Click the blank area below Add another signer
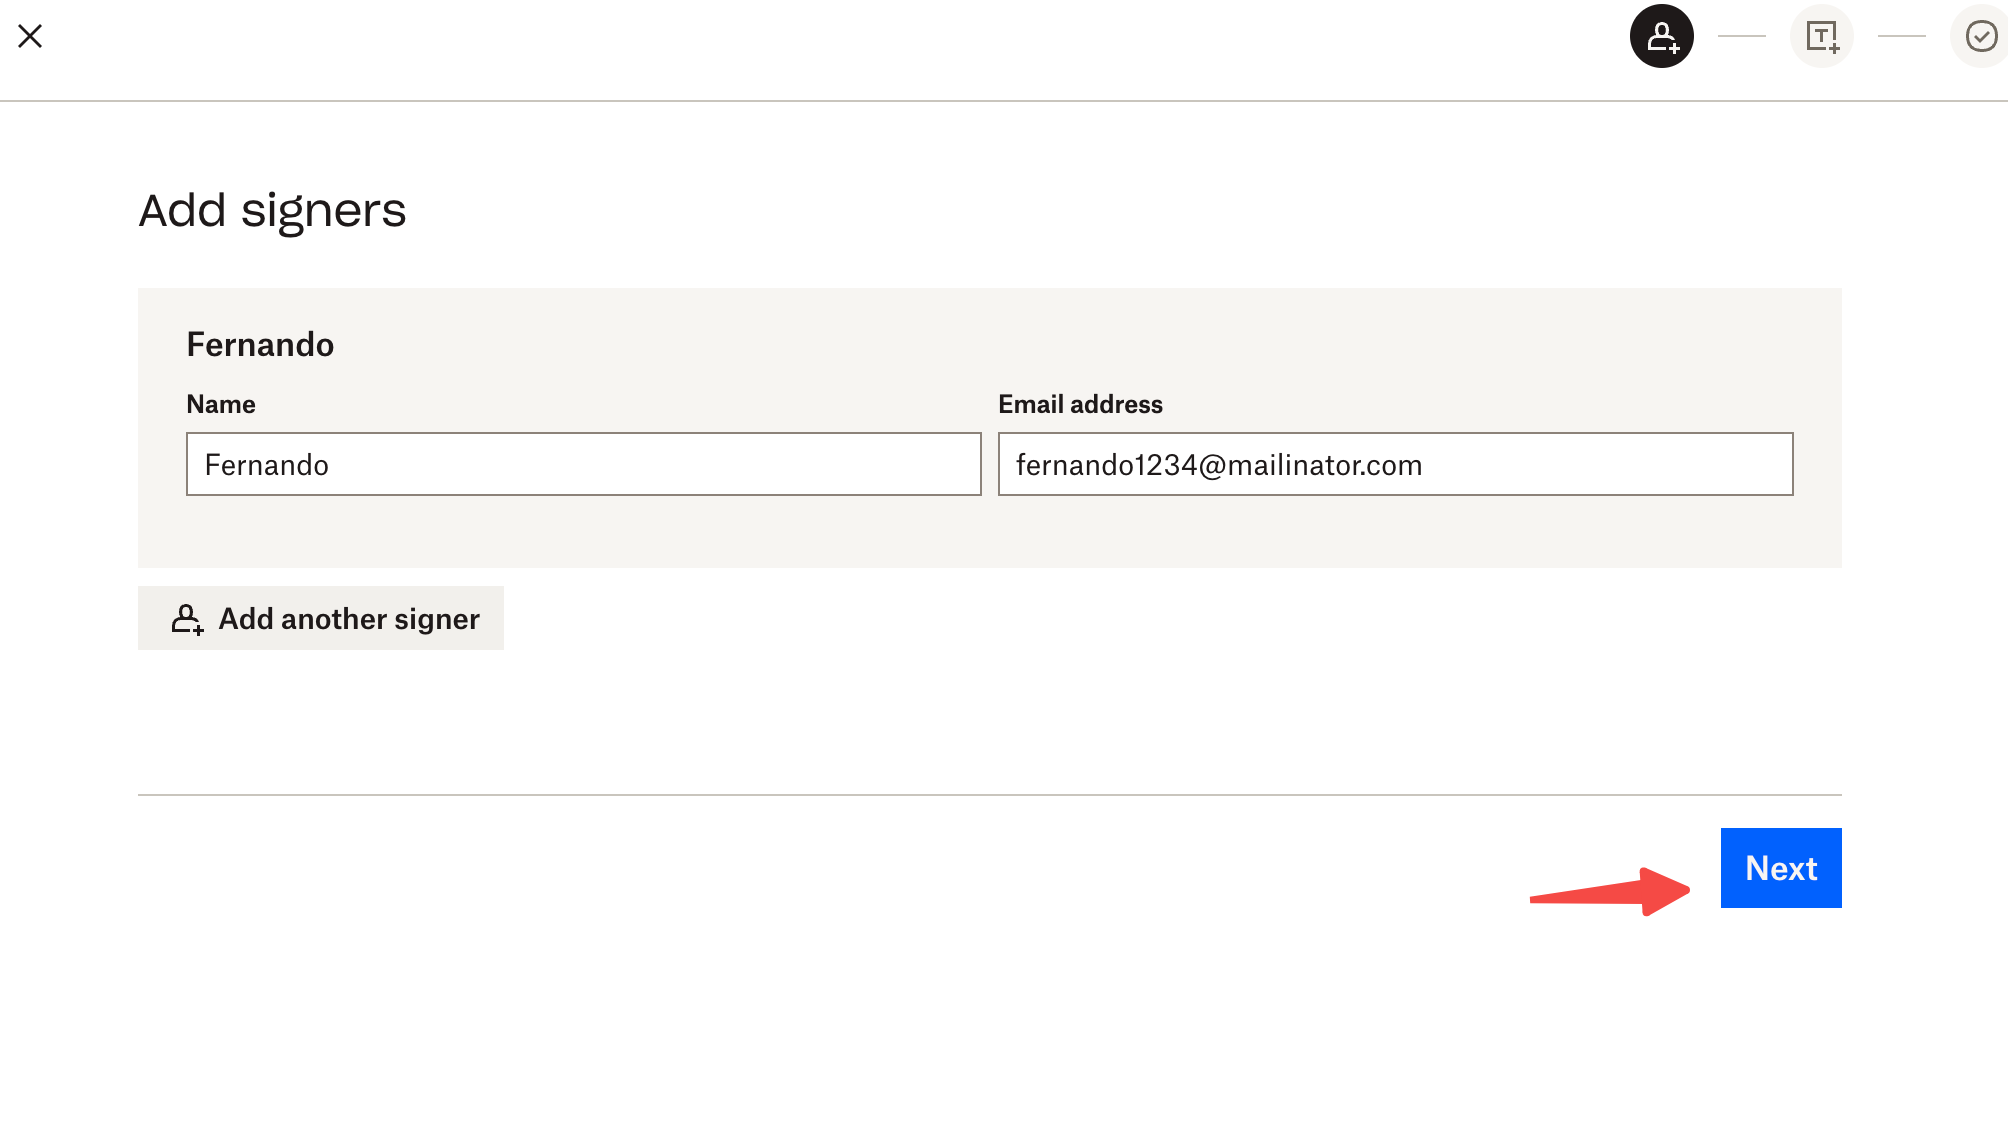The image size is (2008, 1132). click(320, 720)
